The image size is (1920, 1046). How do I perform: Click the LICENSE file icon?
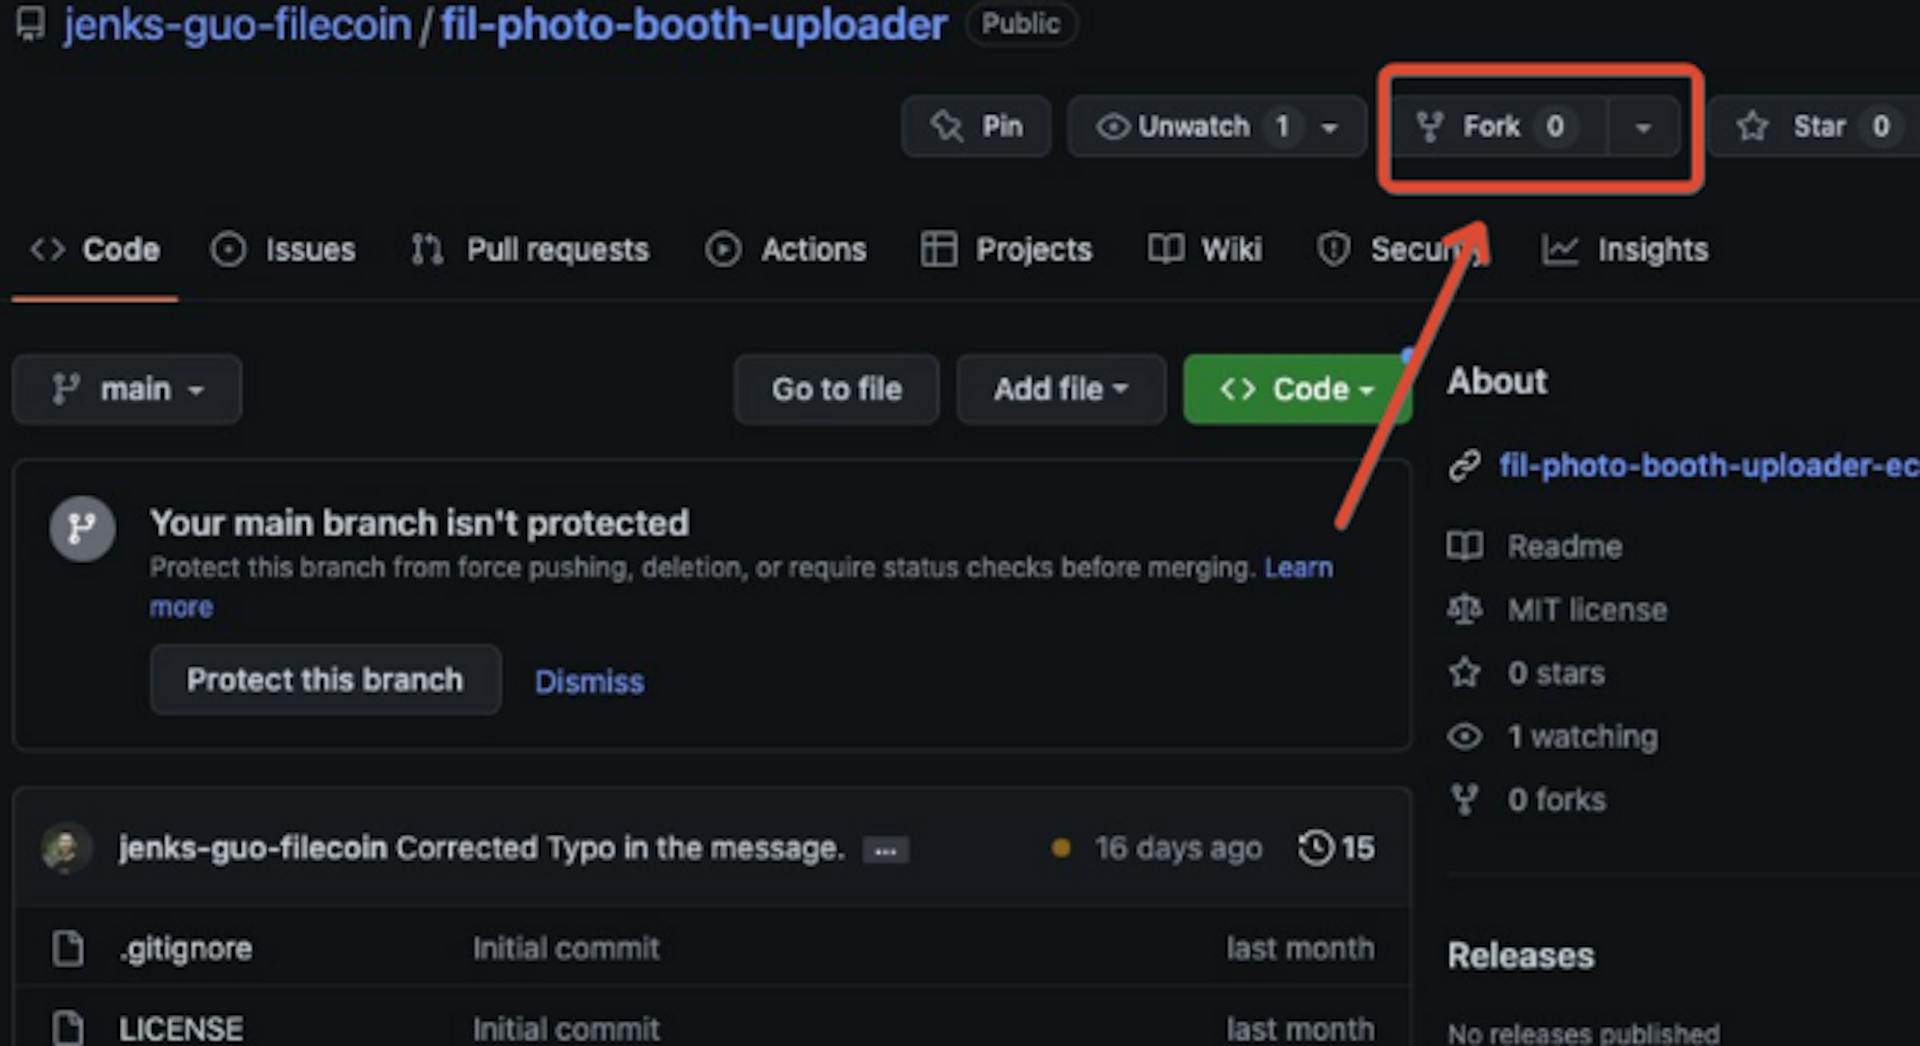[x=68, y=1028]
